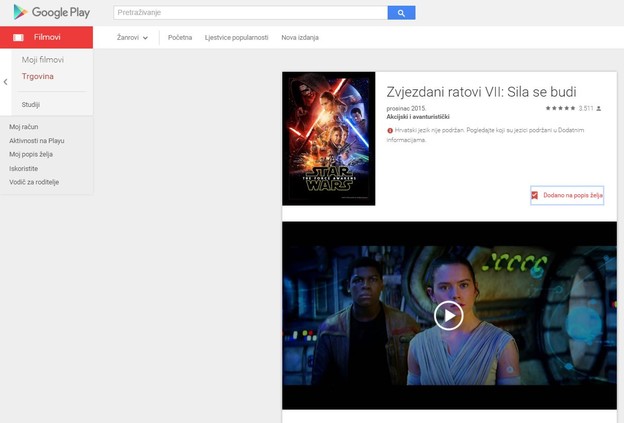The width and height of the screenshot is (624, 423).
Task: Click the Hrvatski jezik nije podržan notice
Action: pyautogui.click(x=486, y=135)
